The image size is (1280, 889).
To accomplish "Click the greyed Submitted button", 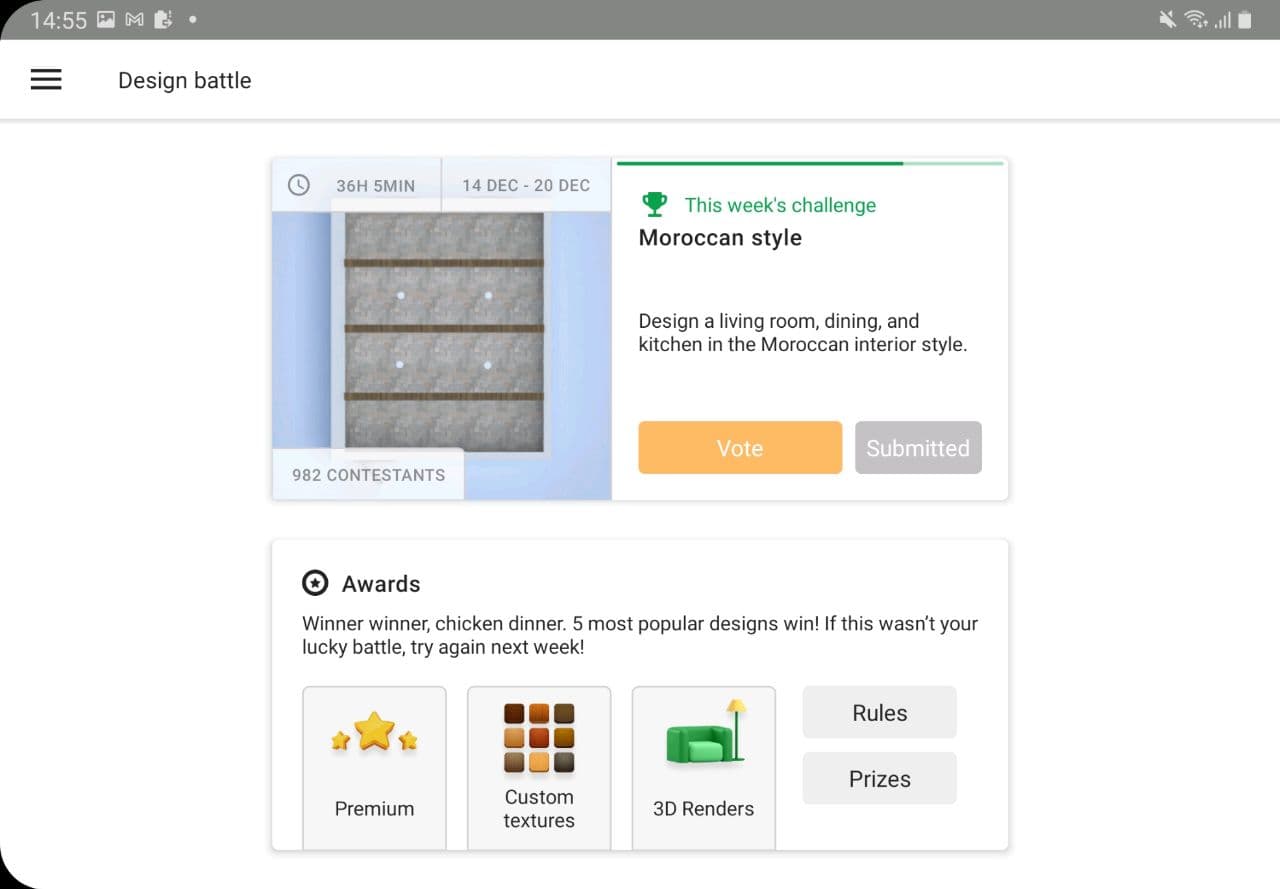I will point(918,447).
